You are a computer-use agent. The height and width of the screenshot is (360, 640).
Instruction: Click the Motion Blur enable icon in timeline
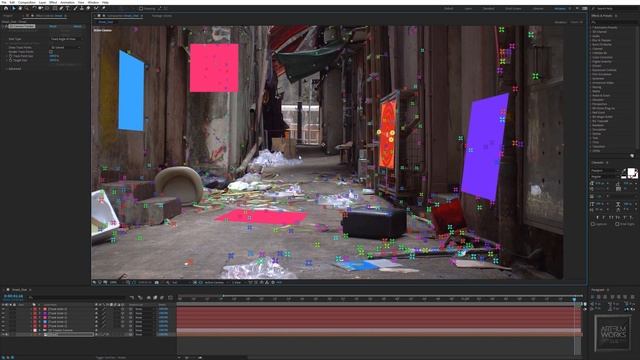click(162, 298)
